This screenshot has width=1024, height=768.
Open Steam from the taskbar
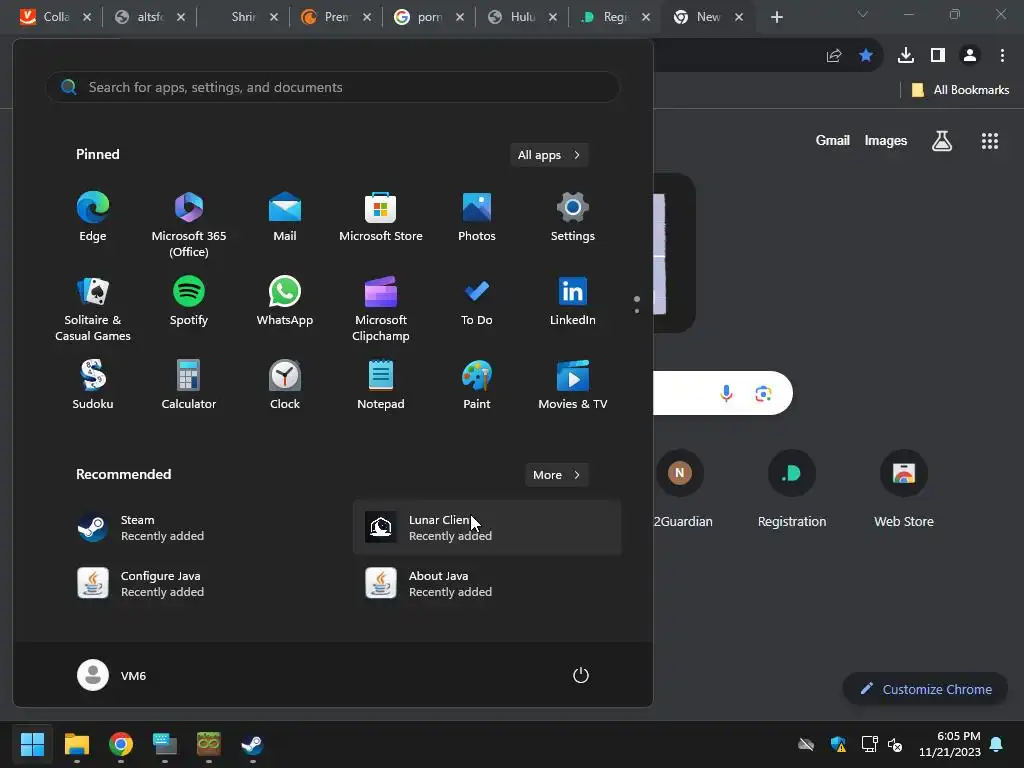tap(253, 744)
